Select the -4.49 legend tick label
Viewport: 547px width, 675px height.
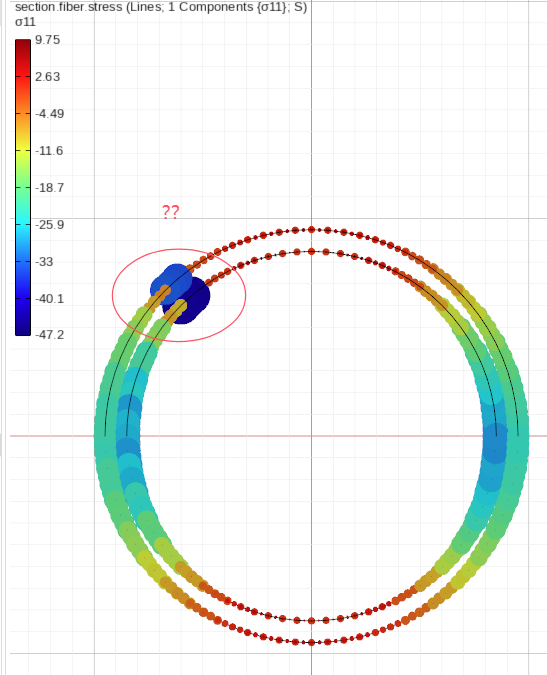click(49, 114)
